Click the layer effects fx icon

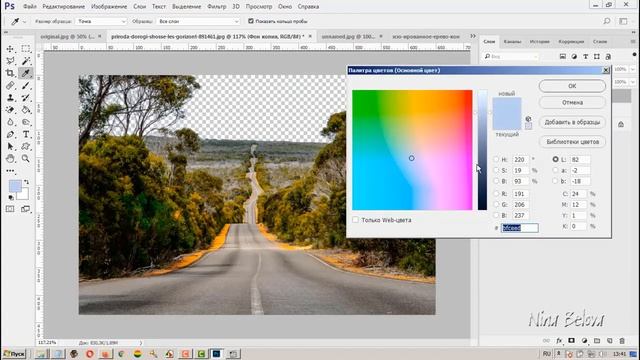pos(559,340)
